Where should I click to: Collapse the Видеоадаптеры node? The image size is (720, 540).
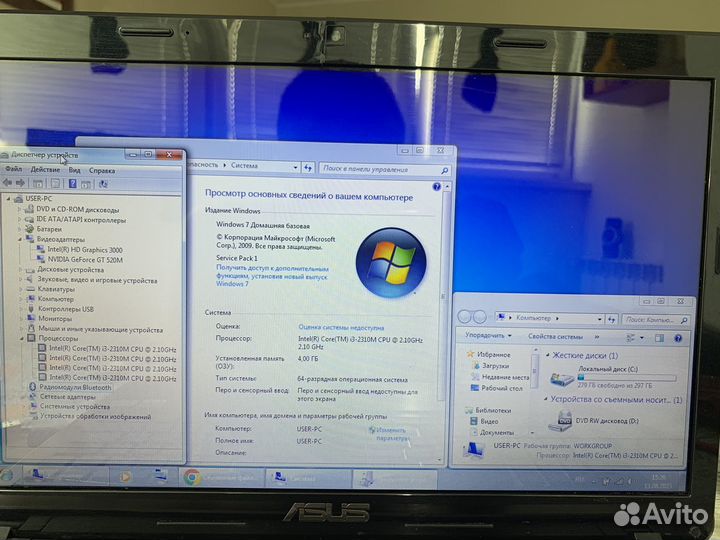tap(20, 239)
